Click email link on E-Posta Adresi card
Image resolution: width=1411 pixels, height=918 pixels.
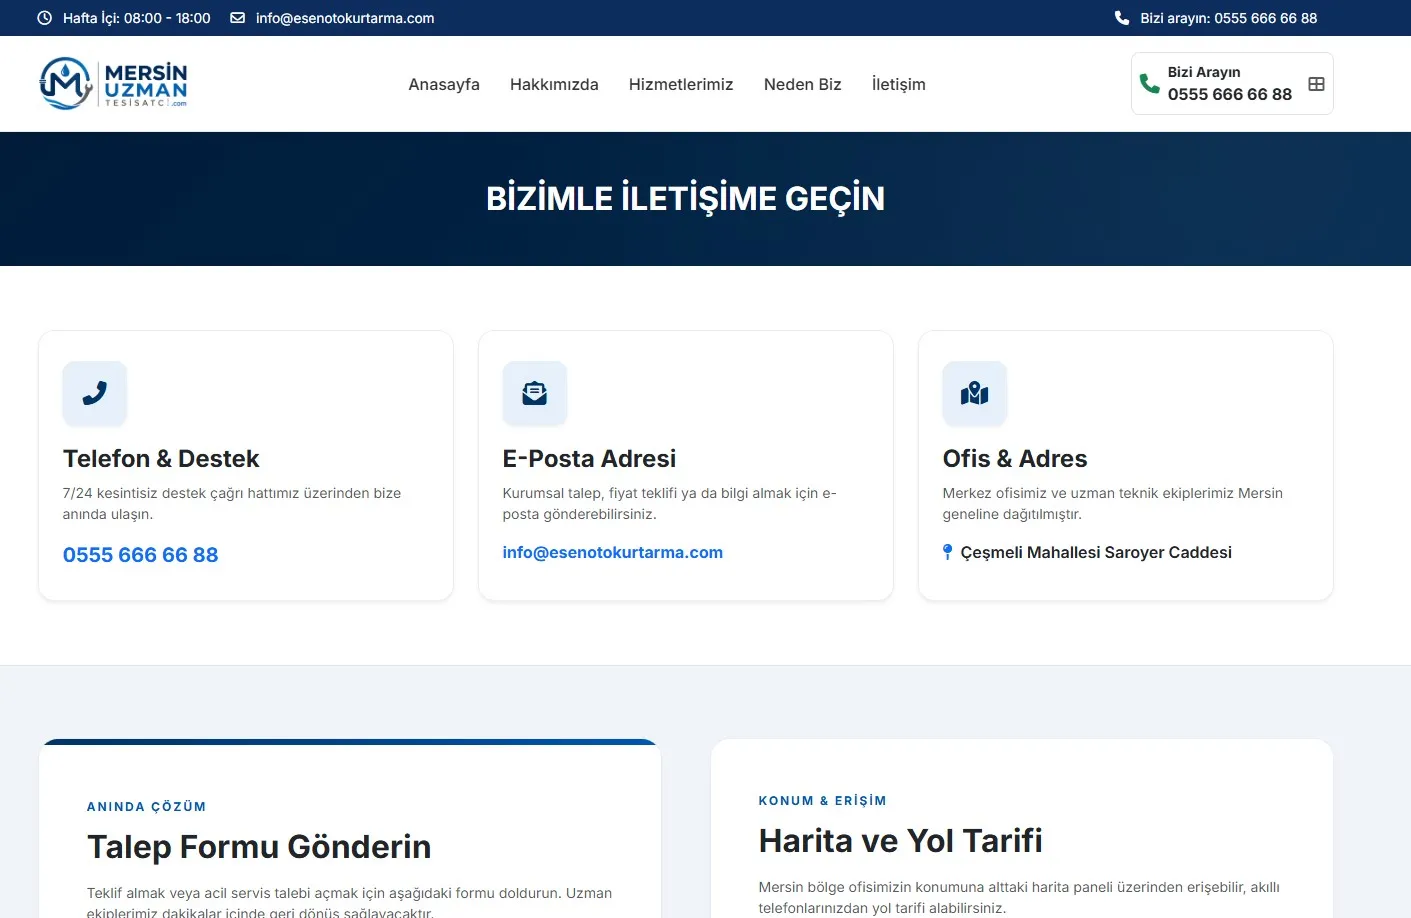613,552
